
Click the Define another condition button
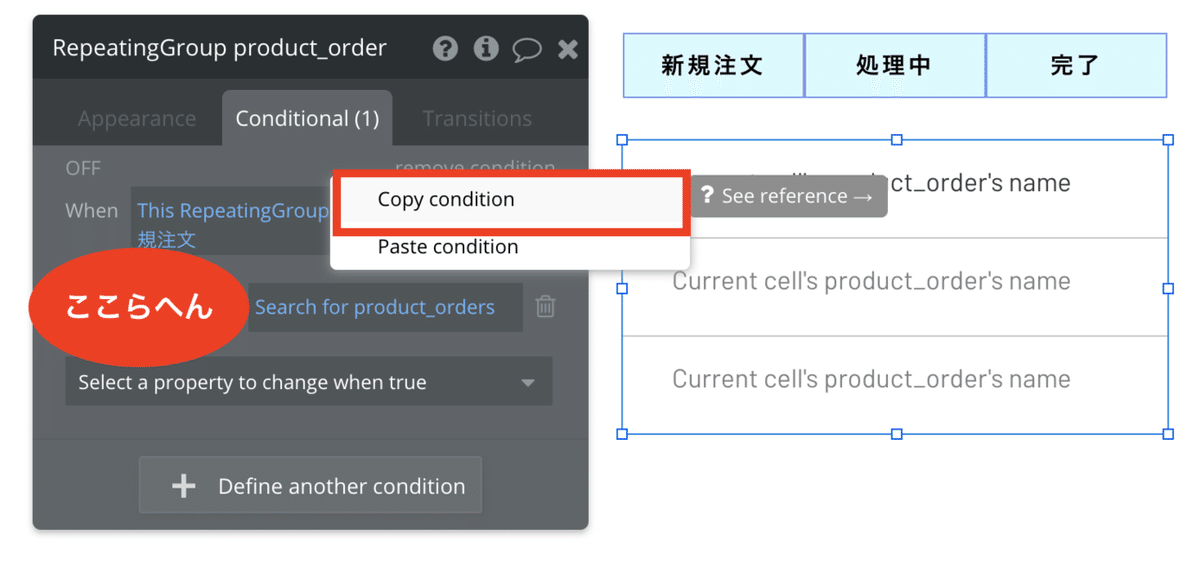click(310, 486)
